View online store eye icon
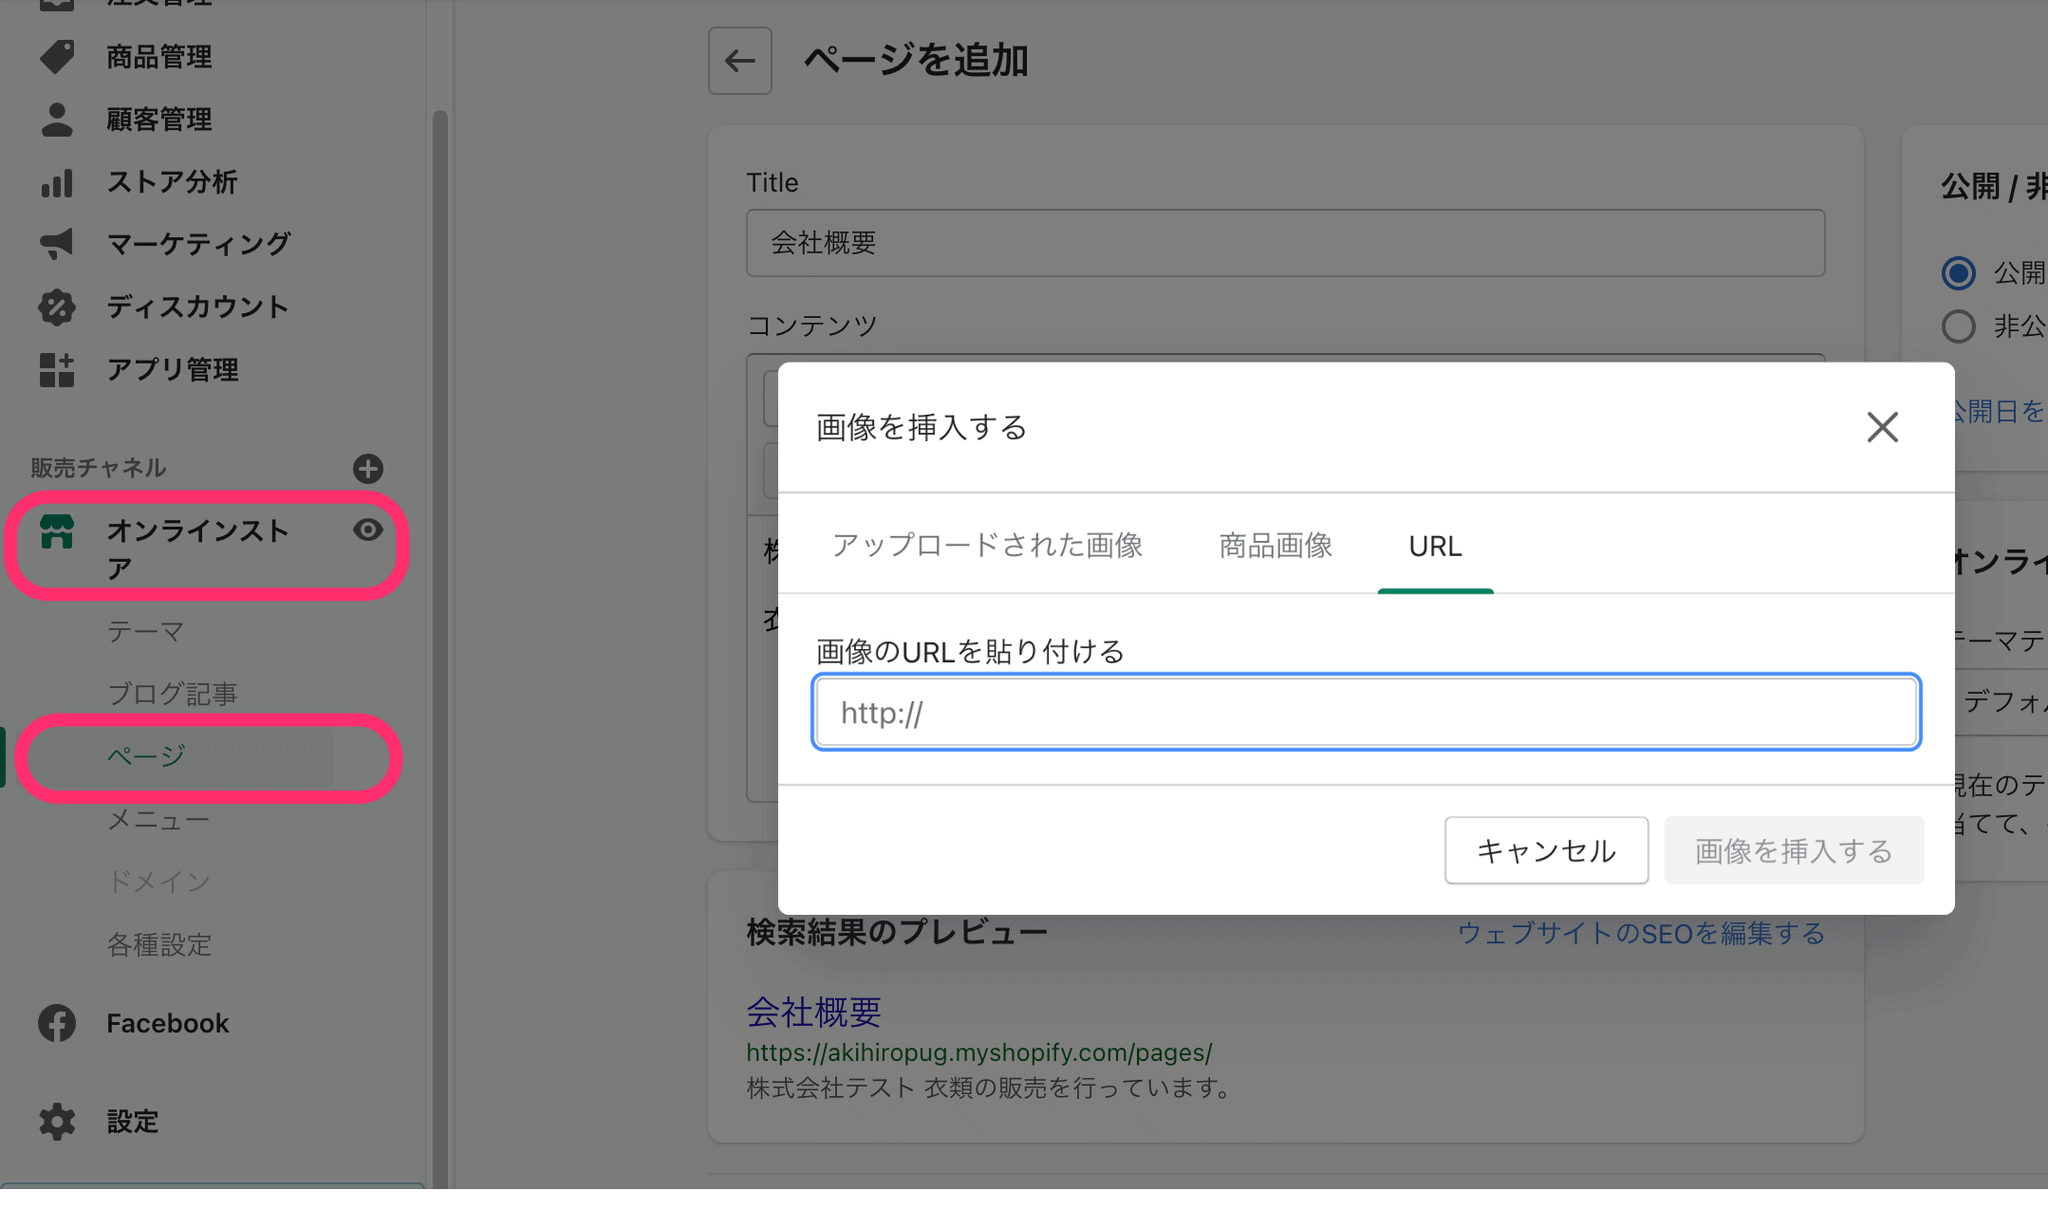 pos(368,530)
